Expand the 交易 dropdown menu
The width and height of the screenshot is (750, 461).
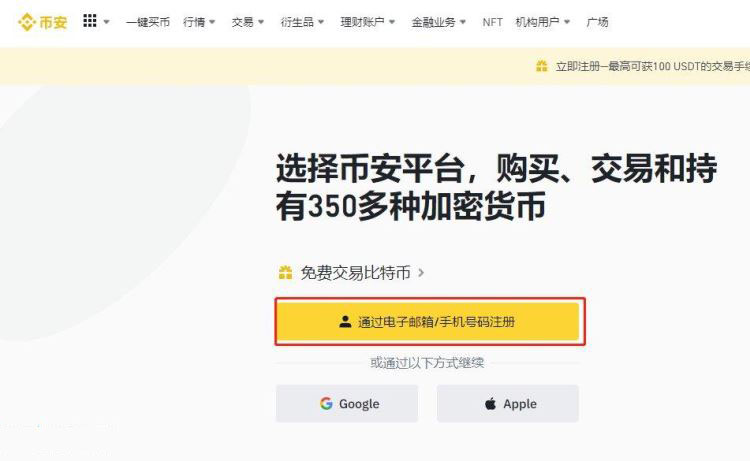point(248,22)
